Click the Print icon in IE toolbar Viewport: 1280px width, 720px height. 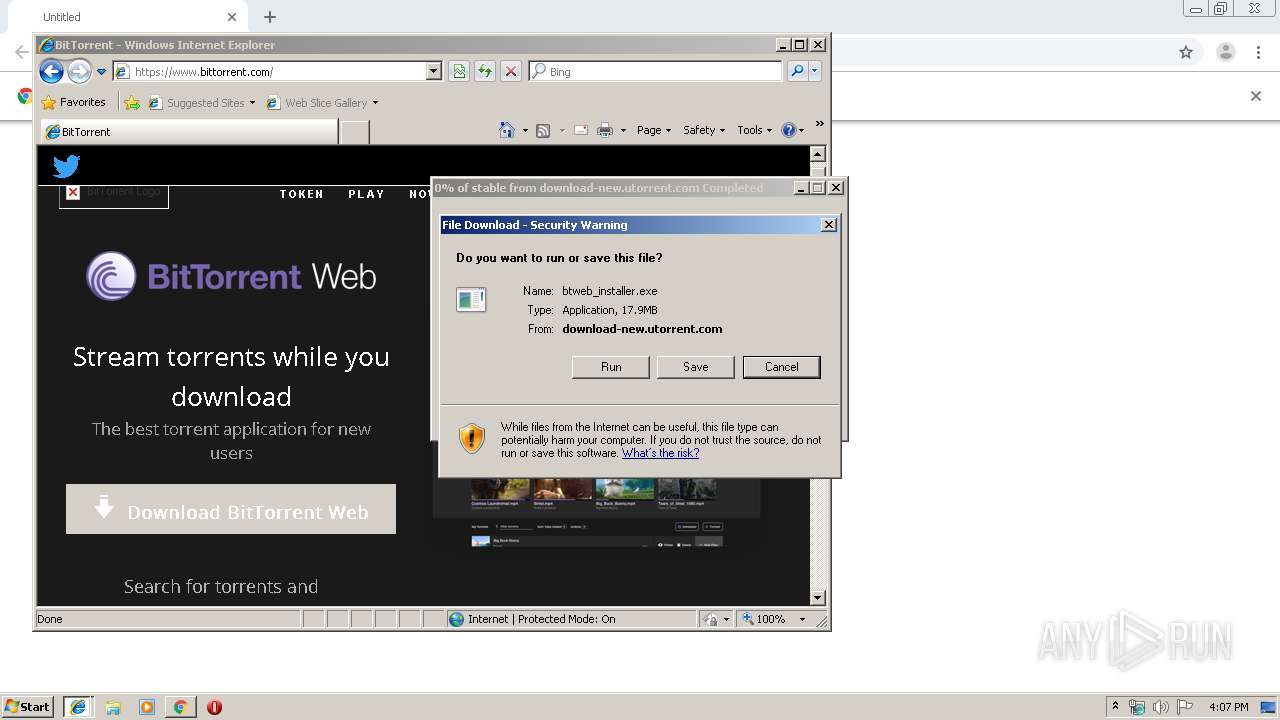tap(605, 130)
